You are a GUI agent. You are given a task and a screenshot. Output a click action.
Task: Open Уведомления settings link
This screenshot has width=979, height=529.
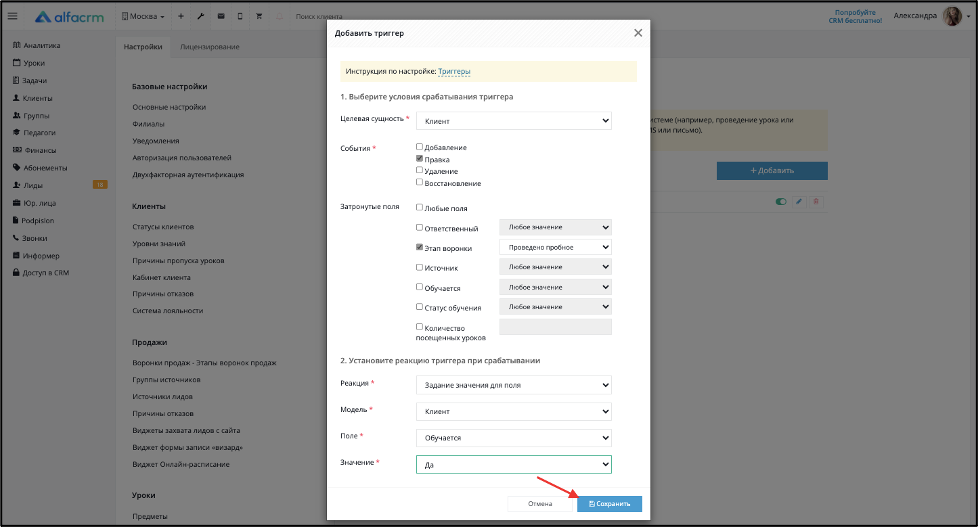(x=155, y=141)
